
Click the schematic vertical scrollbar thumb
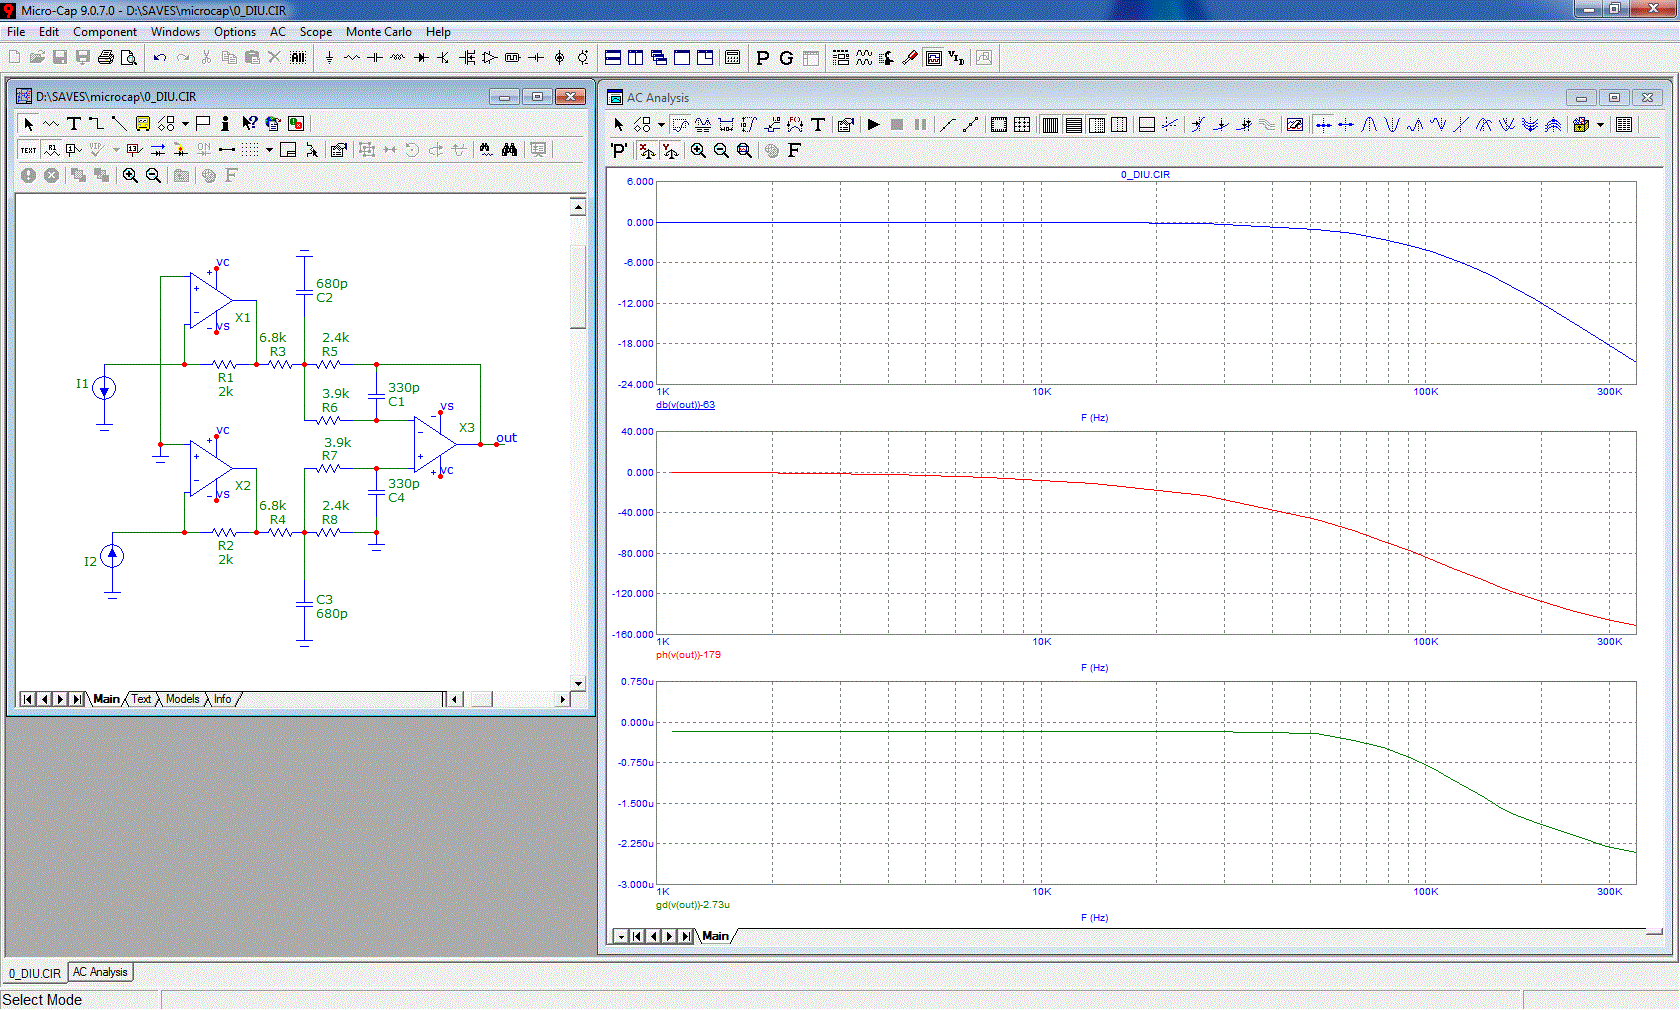click(x=578, y=285)
